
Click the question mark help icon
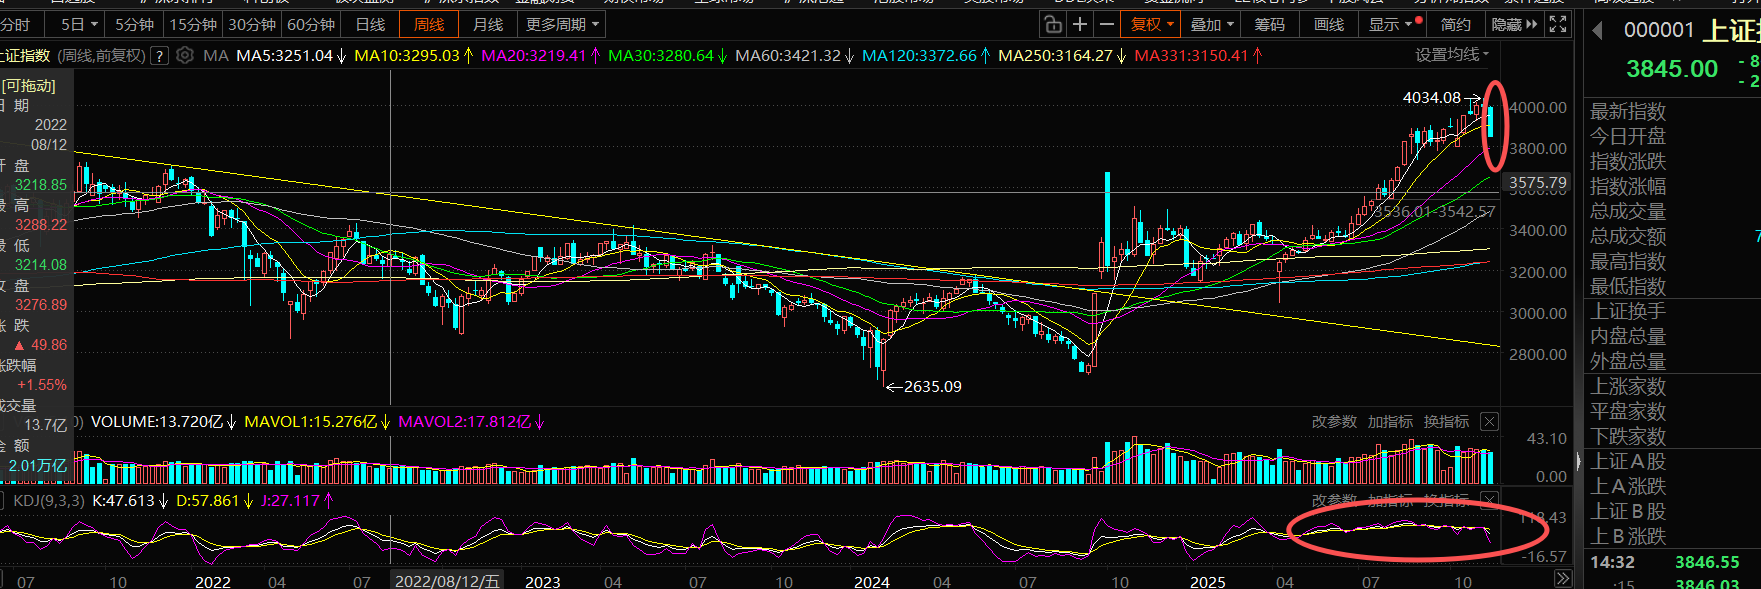(159, 56)
